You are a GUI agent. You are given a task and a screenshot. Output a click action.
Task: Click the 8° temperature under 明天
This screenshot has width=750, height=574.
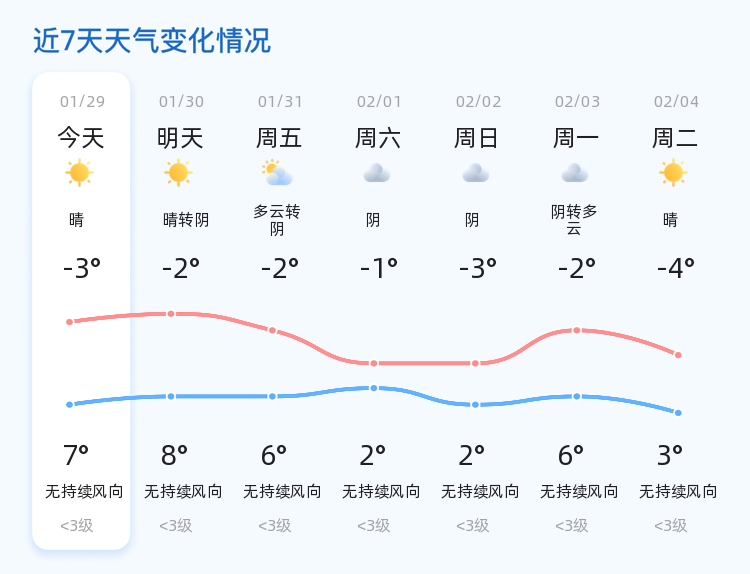coord(174,455)
